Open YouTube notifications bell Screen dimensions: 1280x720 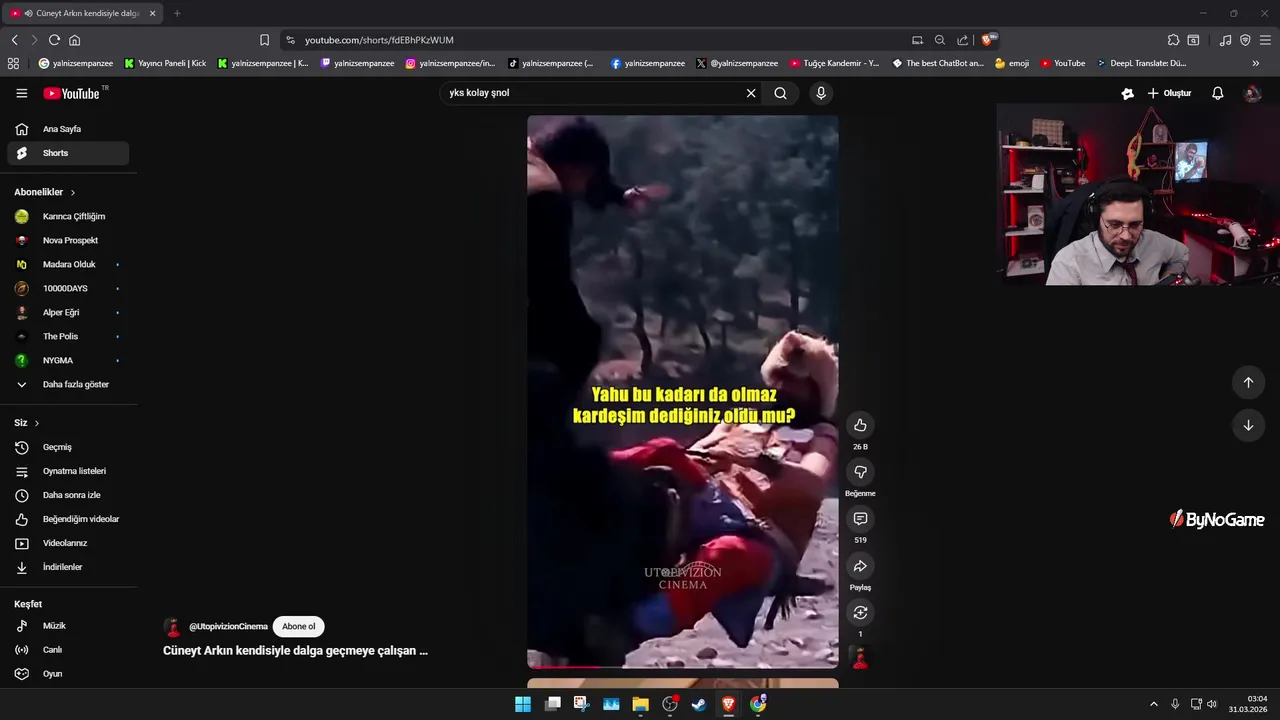[1217, 93]
